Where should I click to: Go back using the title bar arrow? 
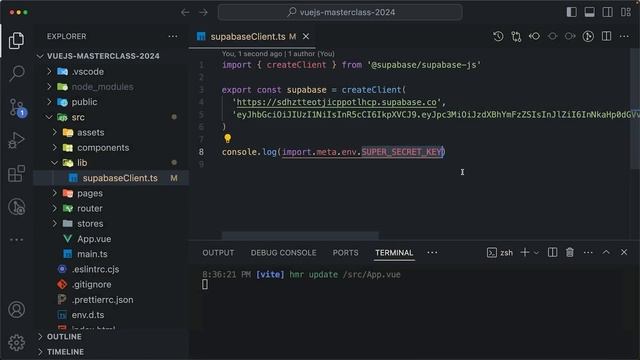coord(185,12)
